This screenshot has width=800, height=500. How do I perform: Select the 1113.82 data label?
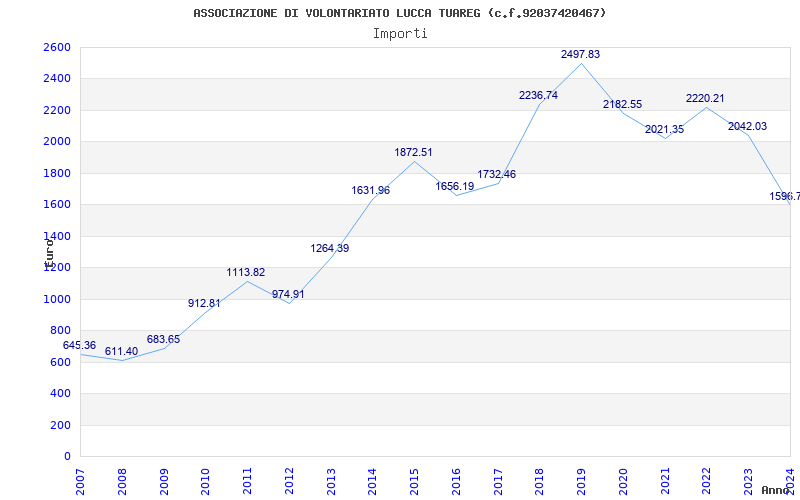pos(246,272)
